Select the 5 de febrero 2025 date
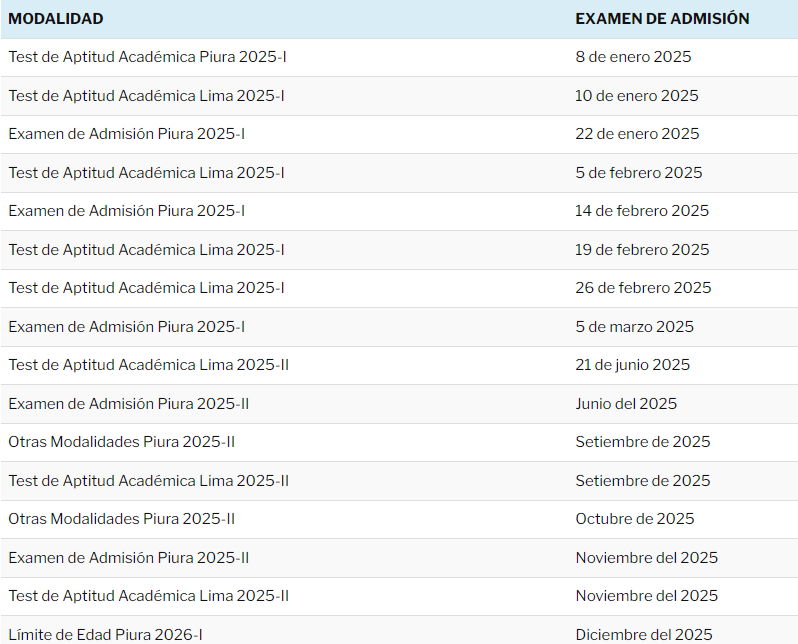798x644 pixels. [639, 173]
